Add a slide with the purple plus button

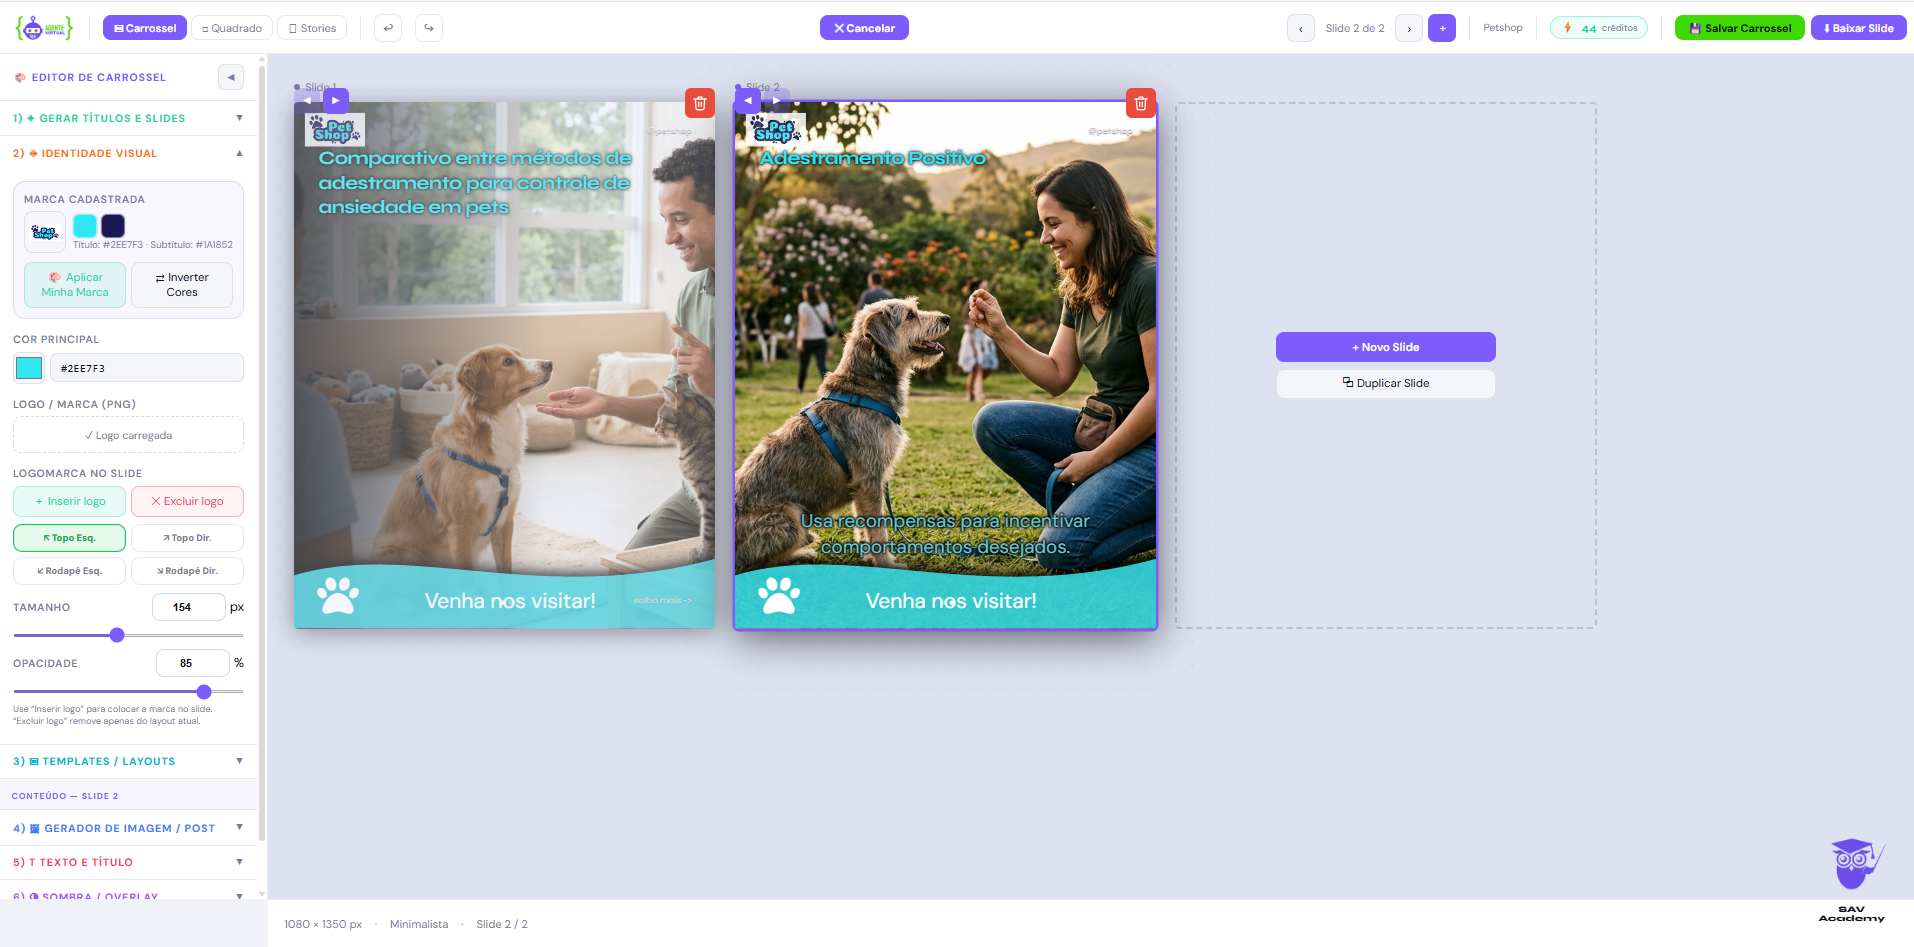[x=1442, y=28]
